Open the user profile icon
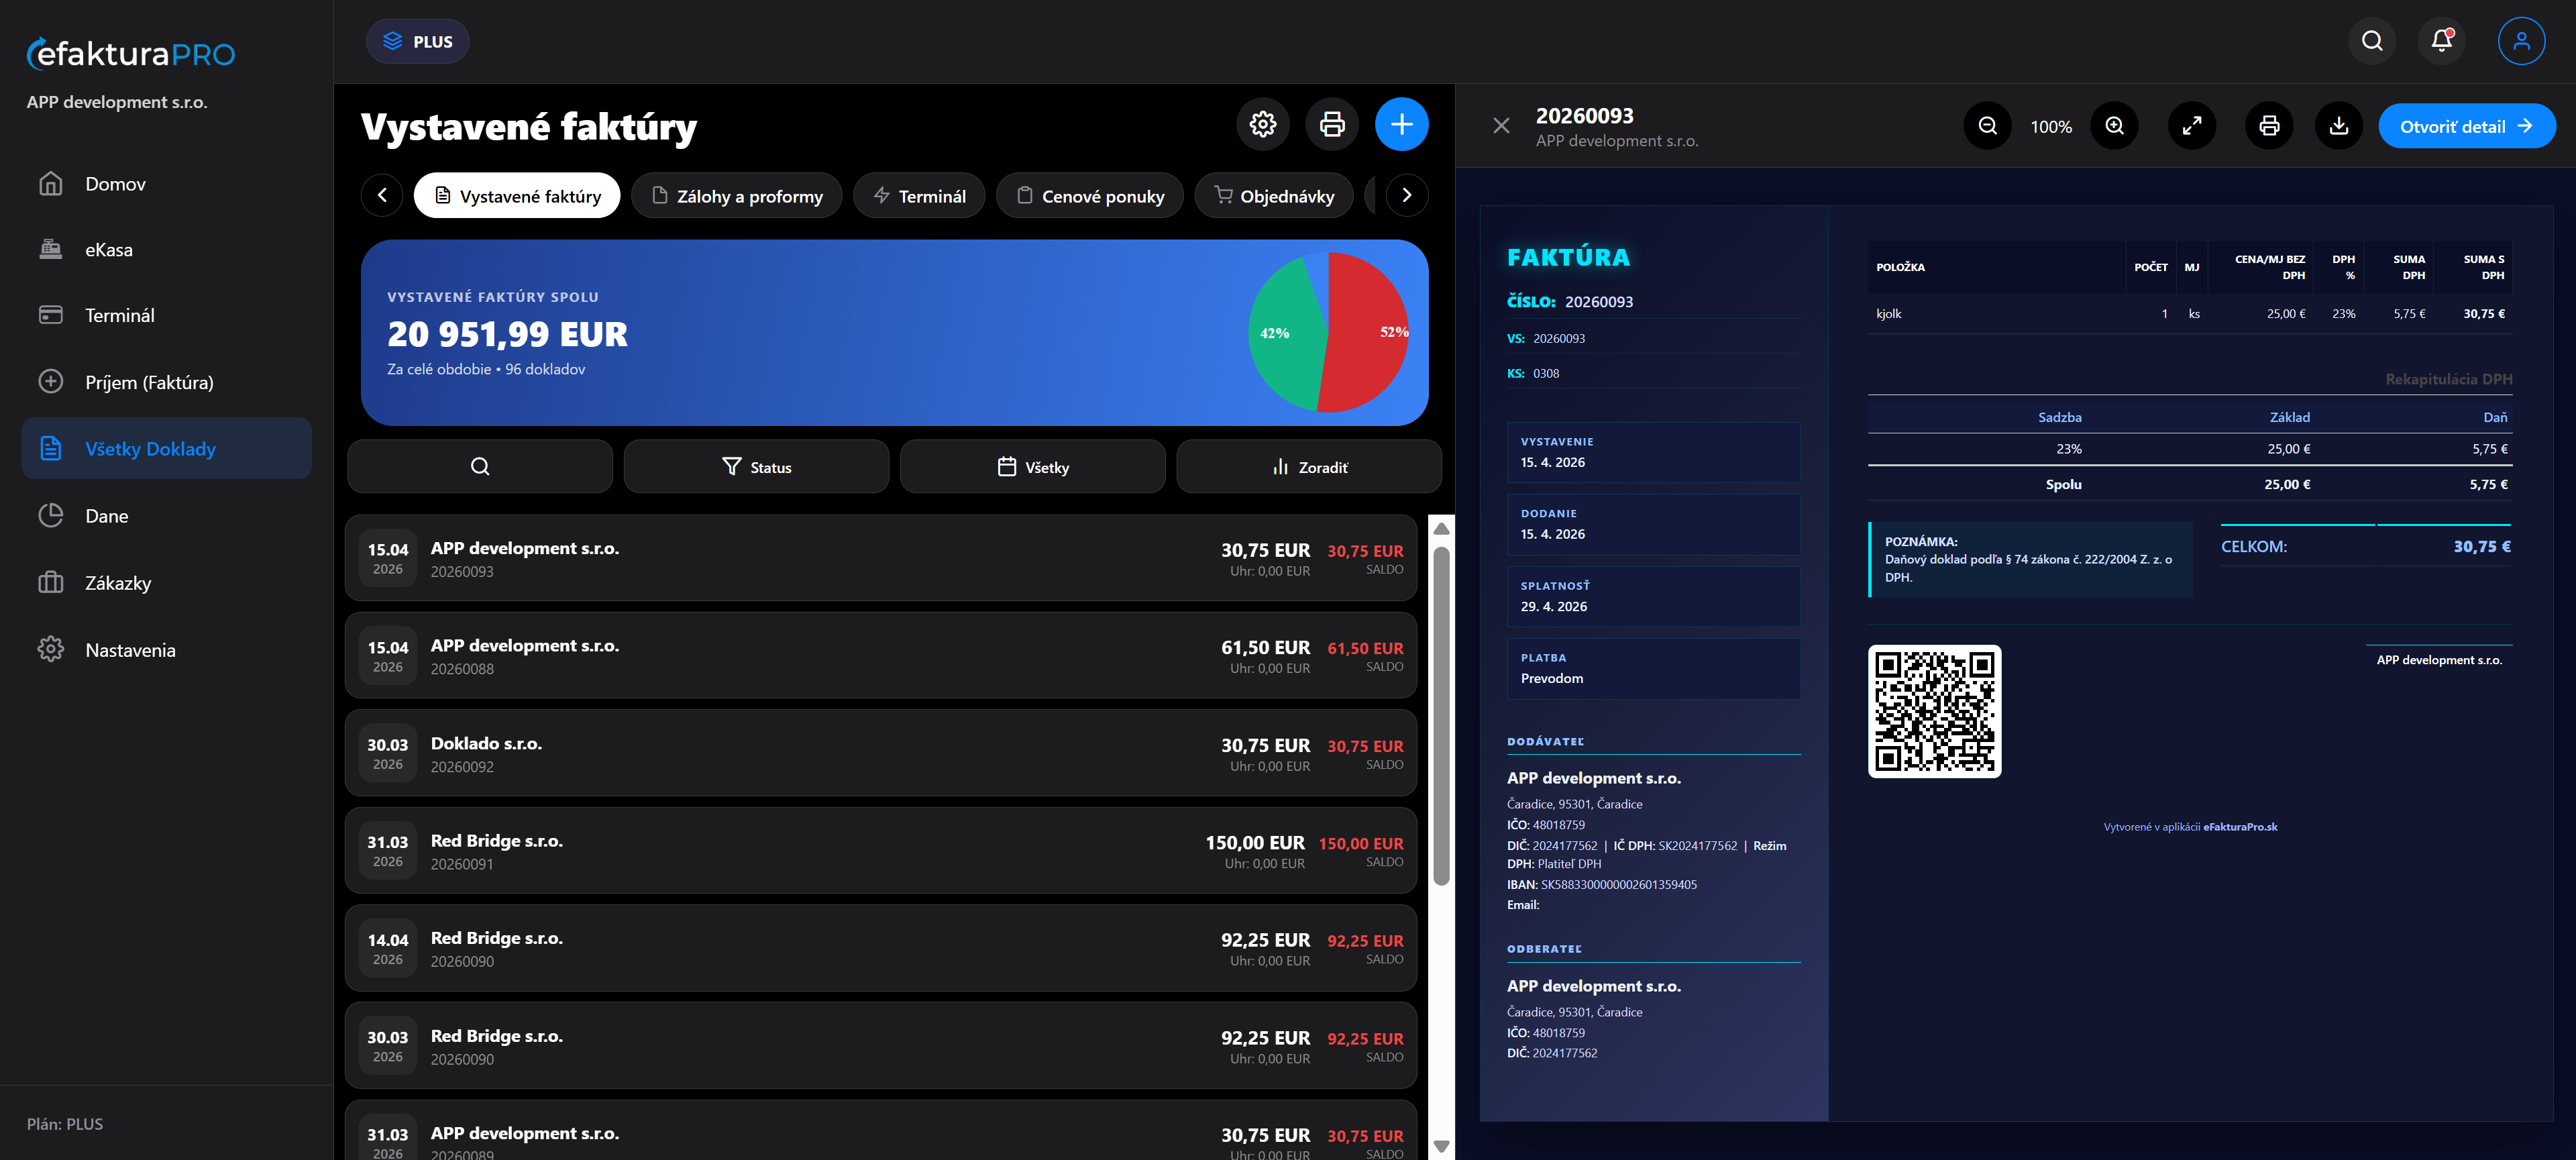The image size is (2576, 1160). [x=2521, y=41]
